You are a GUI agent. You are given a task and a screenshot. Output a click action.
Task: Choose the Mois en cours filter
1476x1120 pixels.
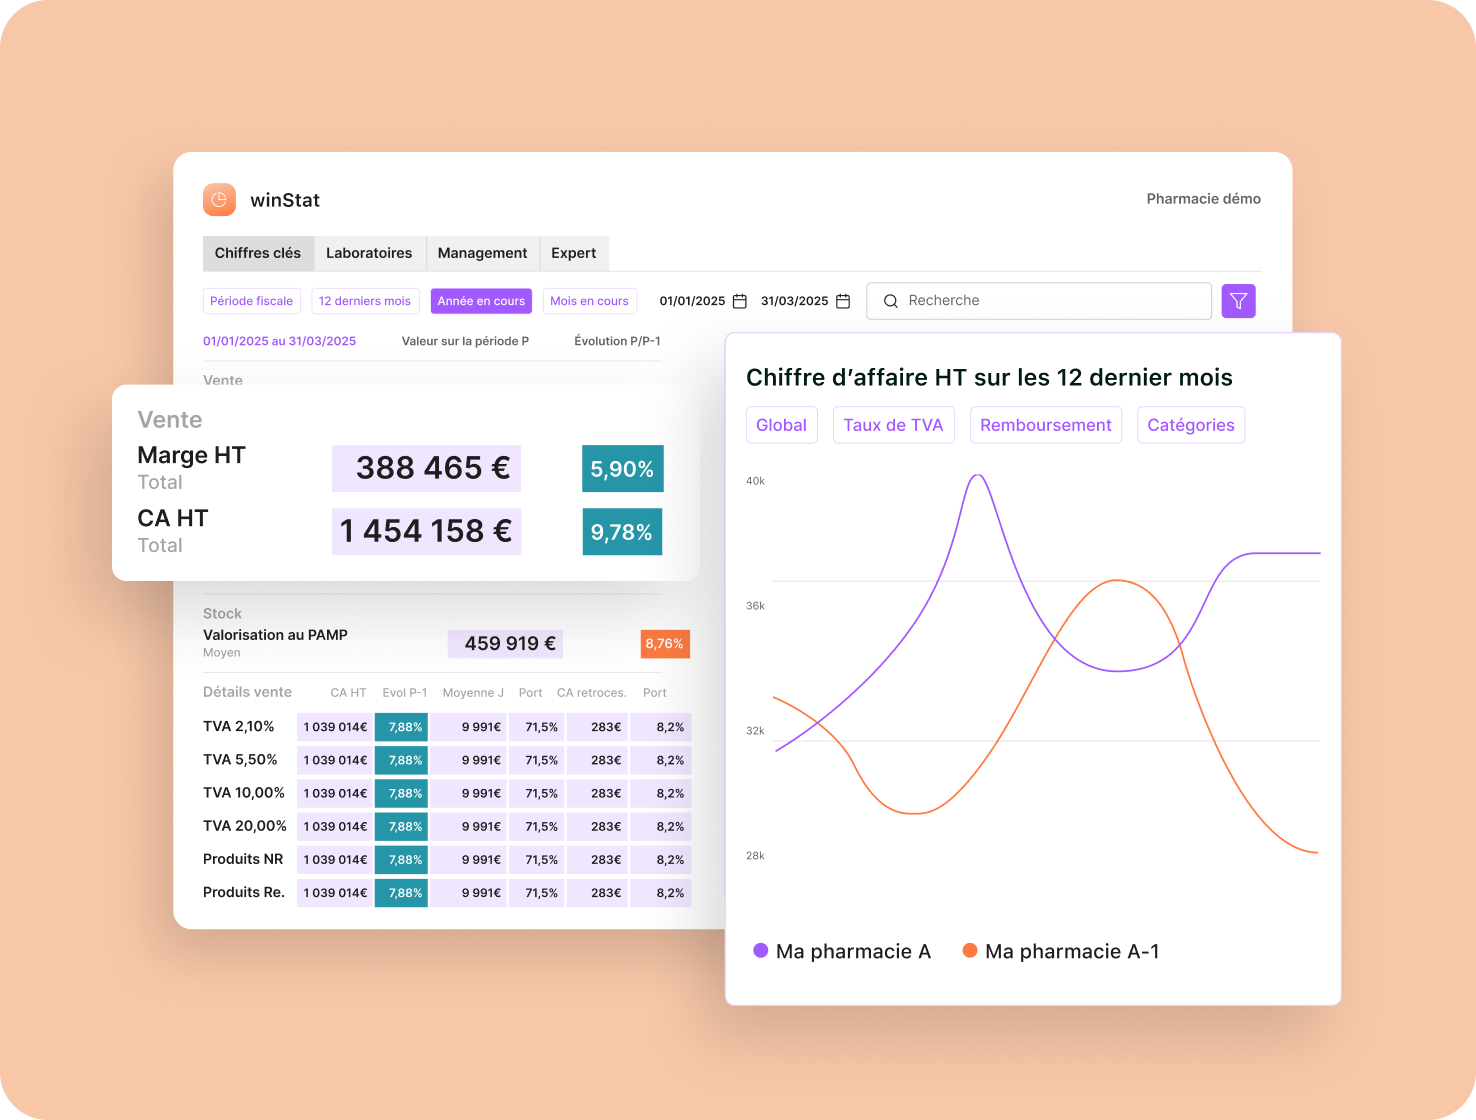click(589, 301)
